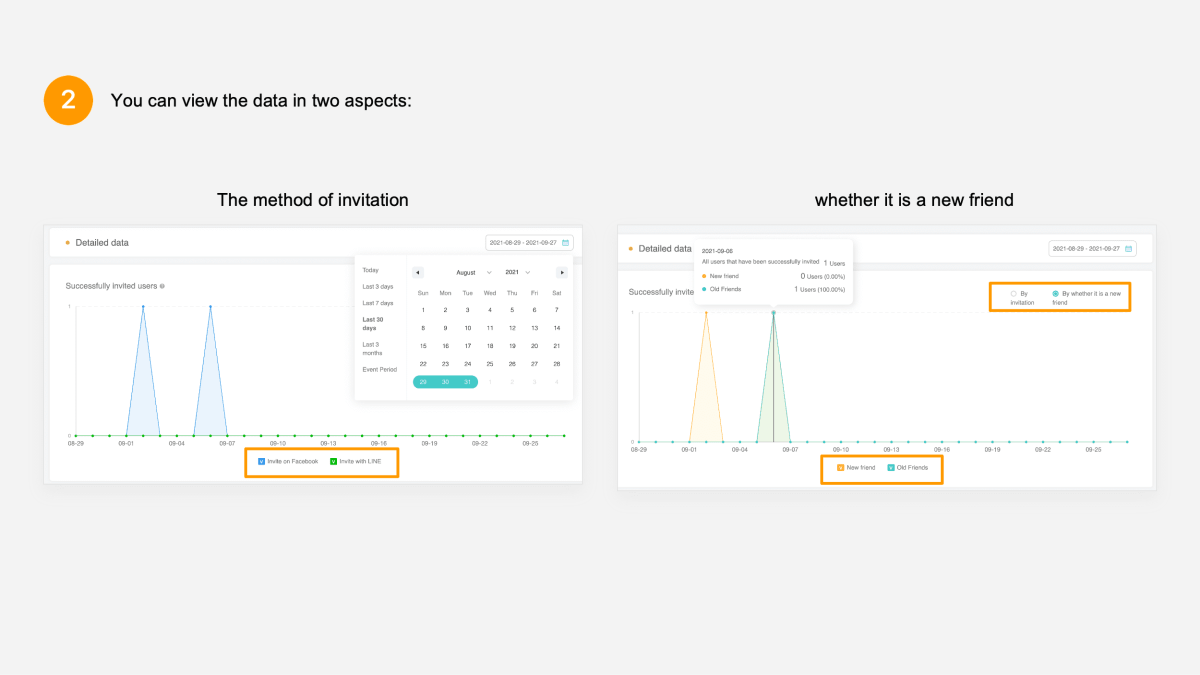Go to previous month in calendar
This screenshot has width=1200, height=675.
coord(418,272)
